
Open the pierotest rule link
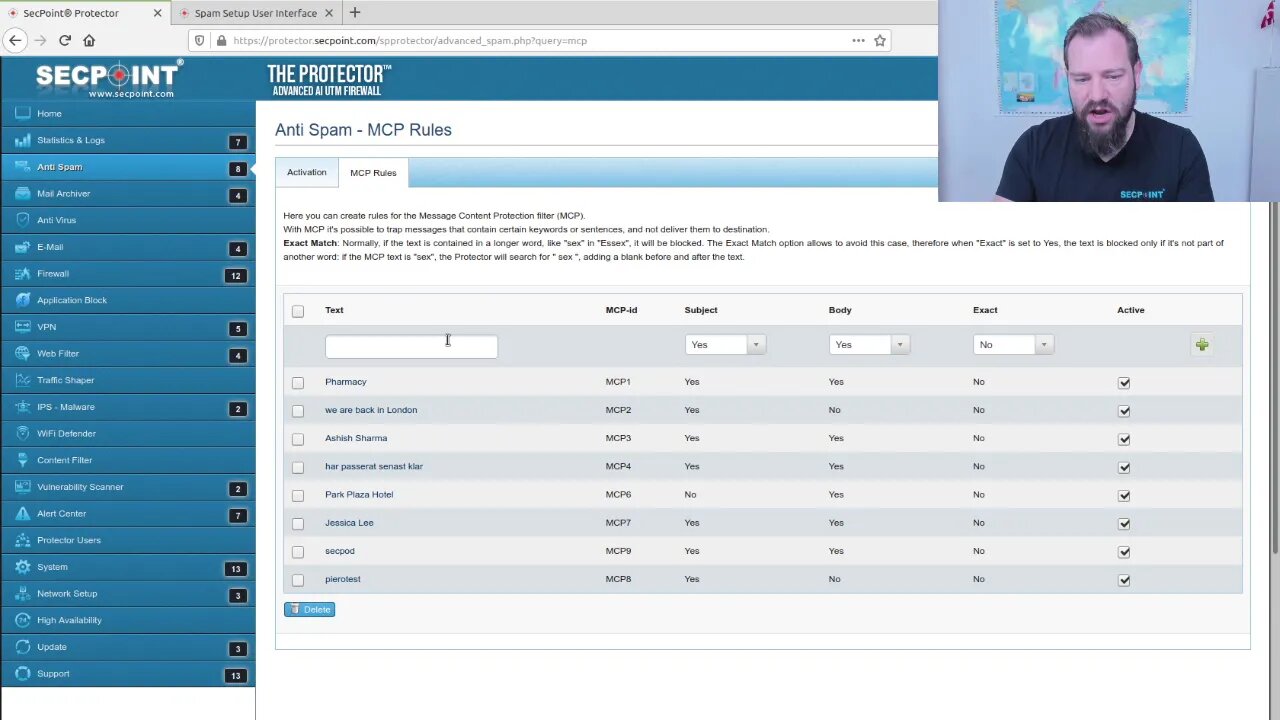point(343,579)
